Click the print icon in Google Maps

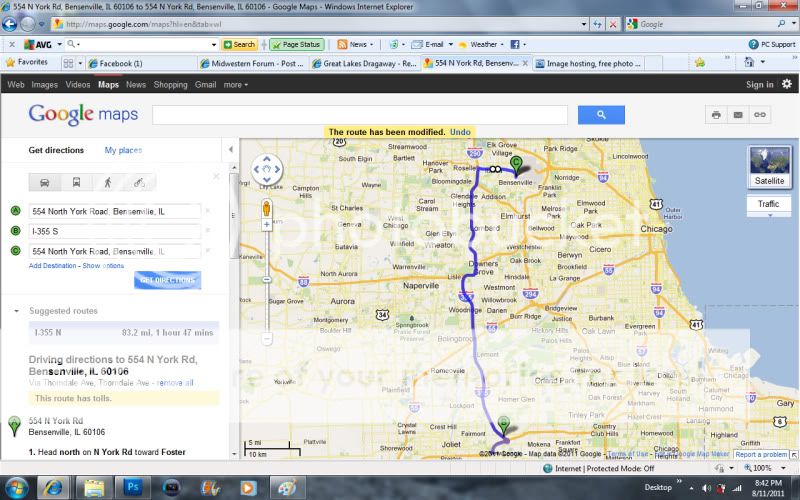point(716,115)
